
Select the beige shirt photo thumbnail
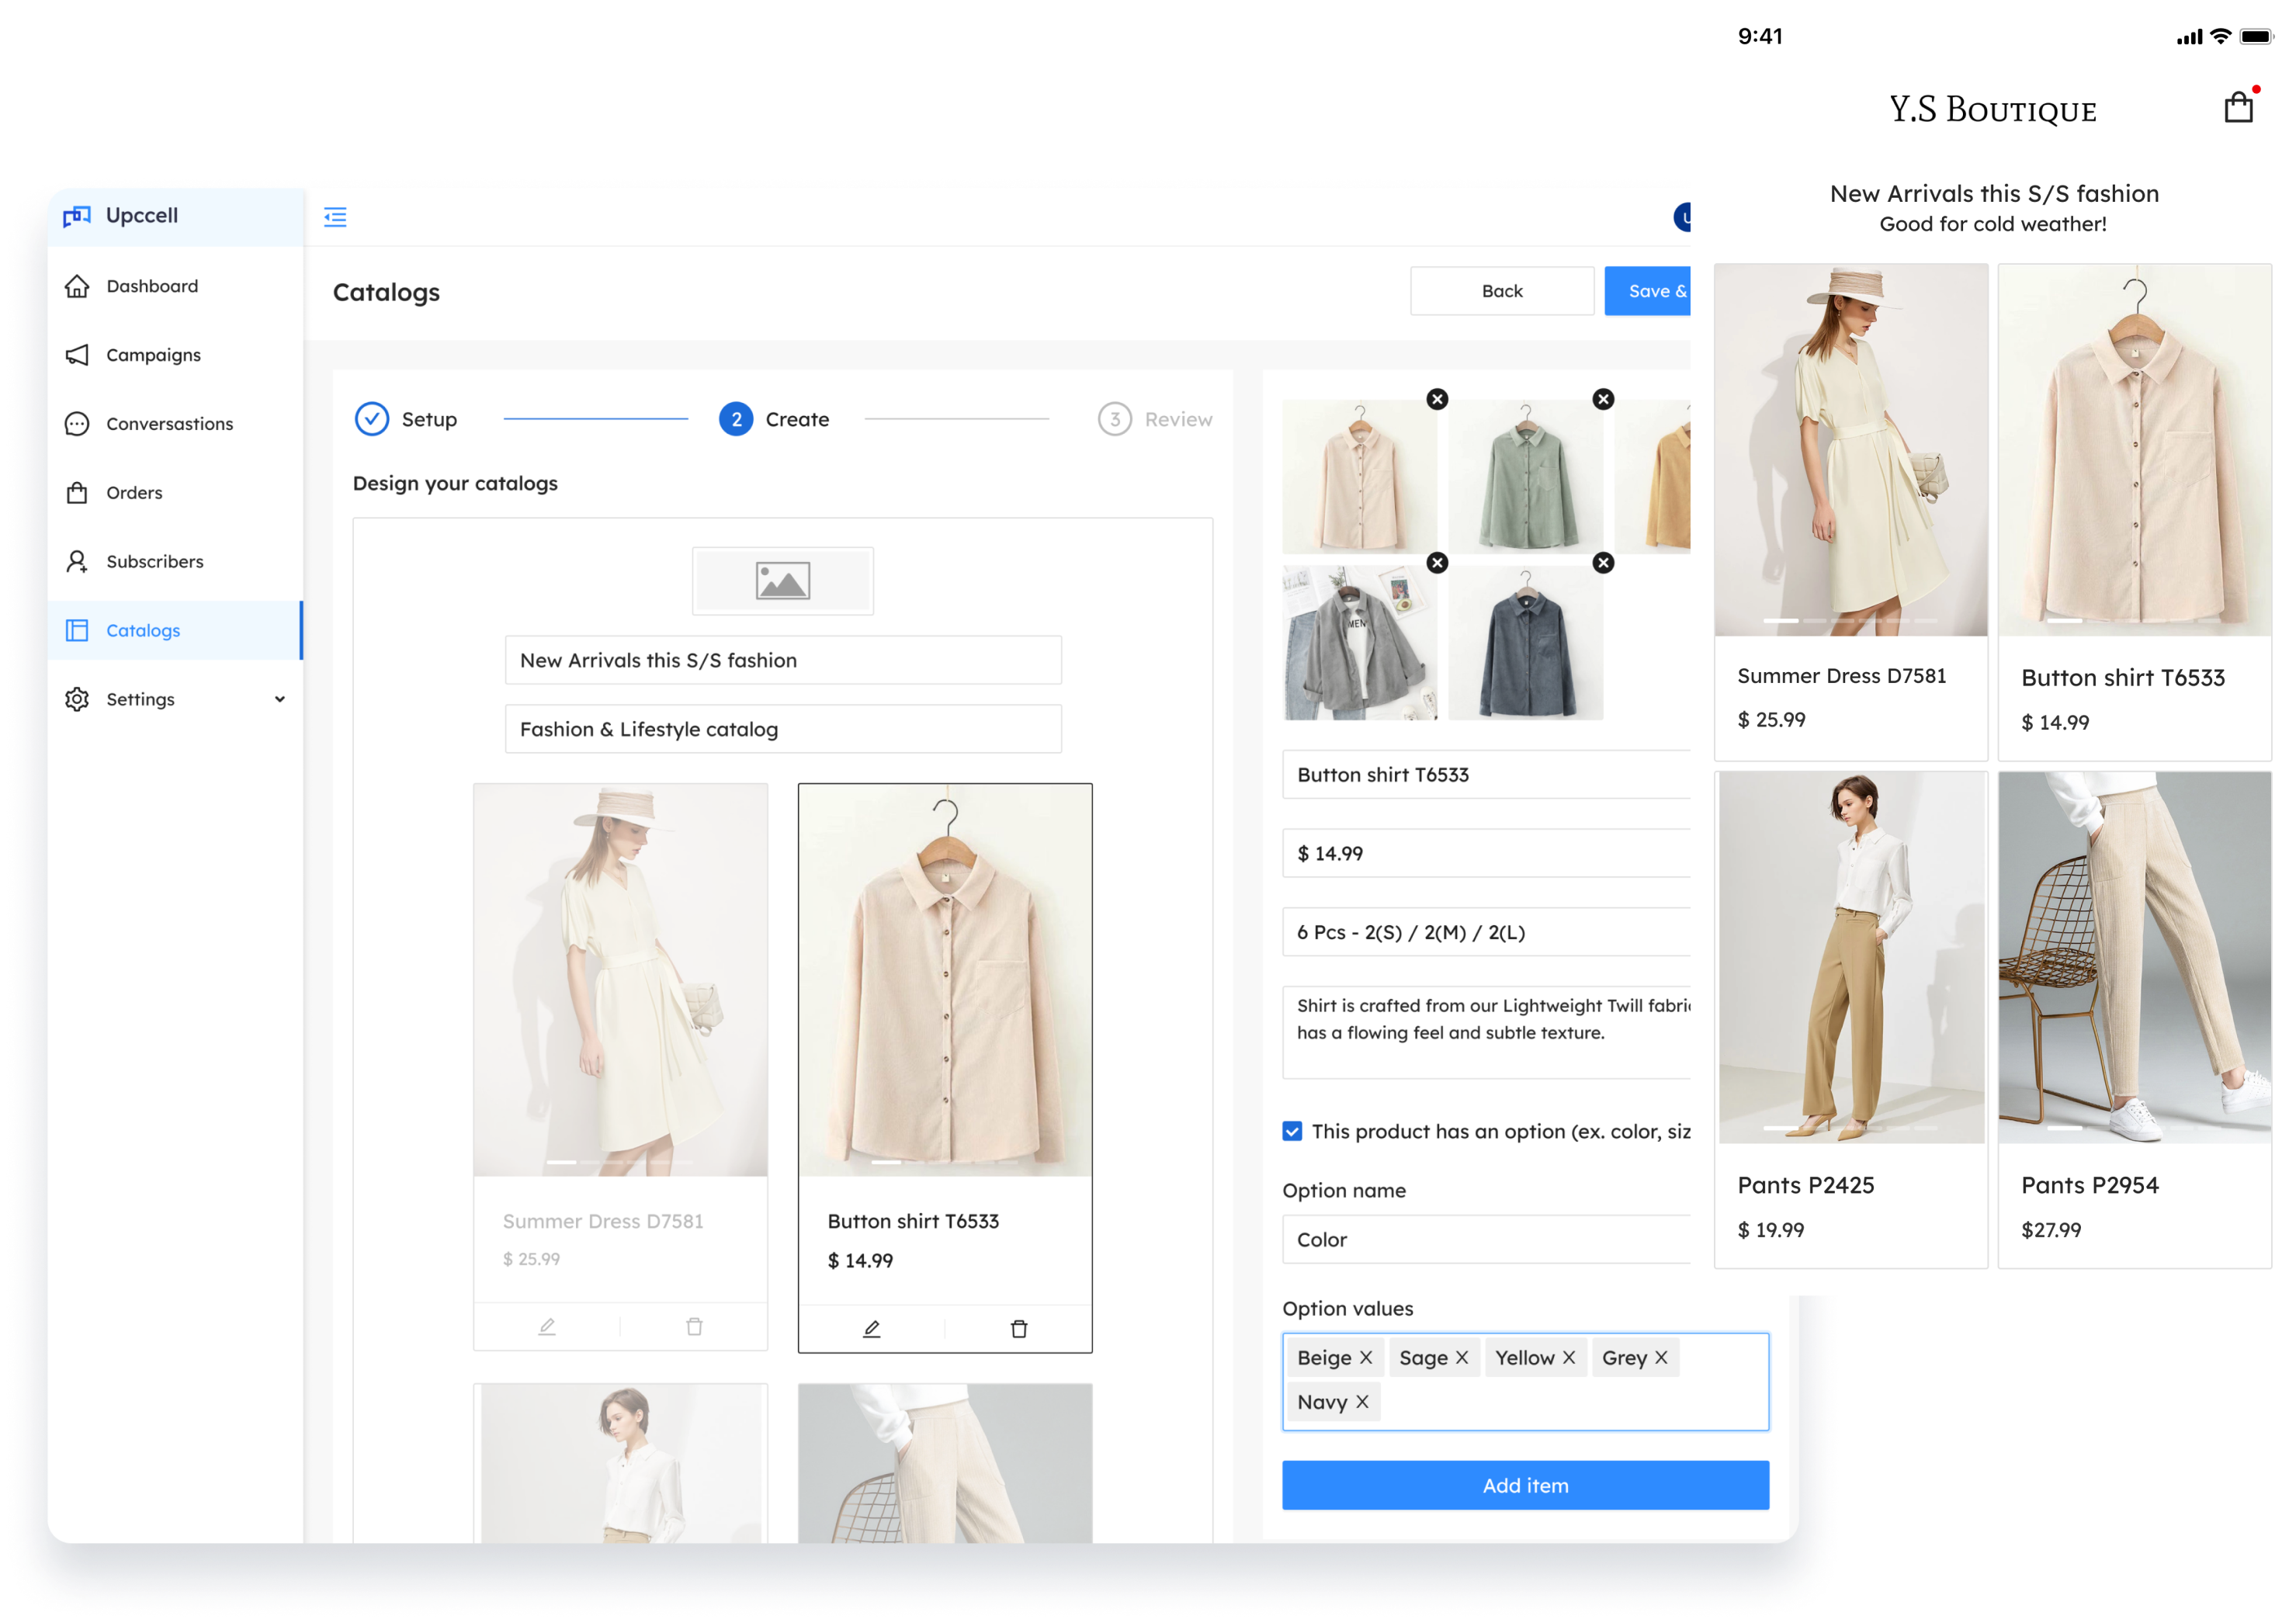pyautogui.click(x=1359, y=477)
